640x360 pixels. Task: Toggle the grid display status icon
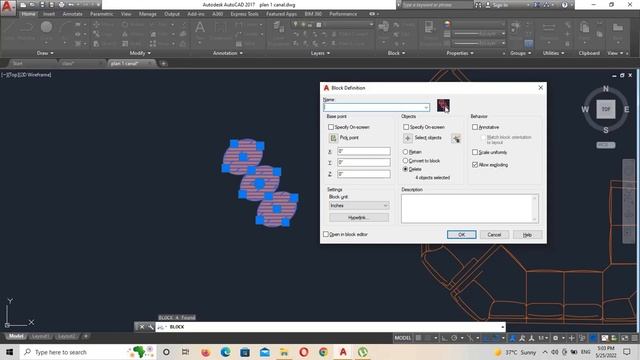(418, 338)
